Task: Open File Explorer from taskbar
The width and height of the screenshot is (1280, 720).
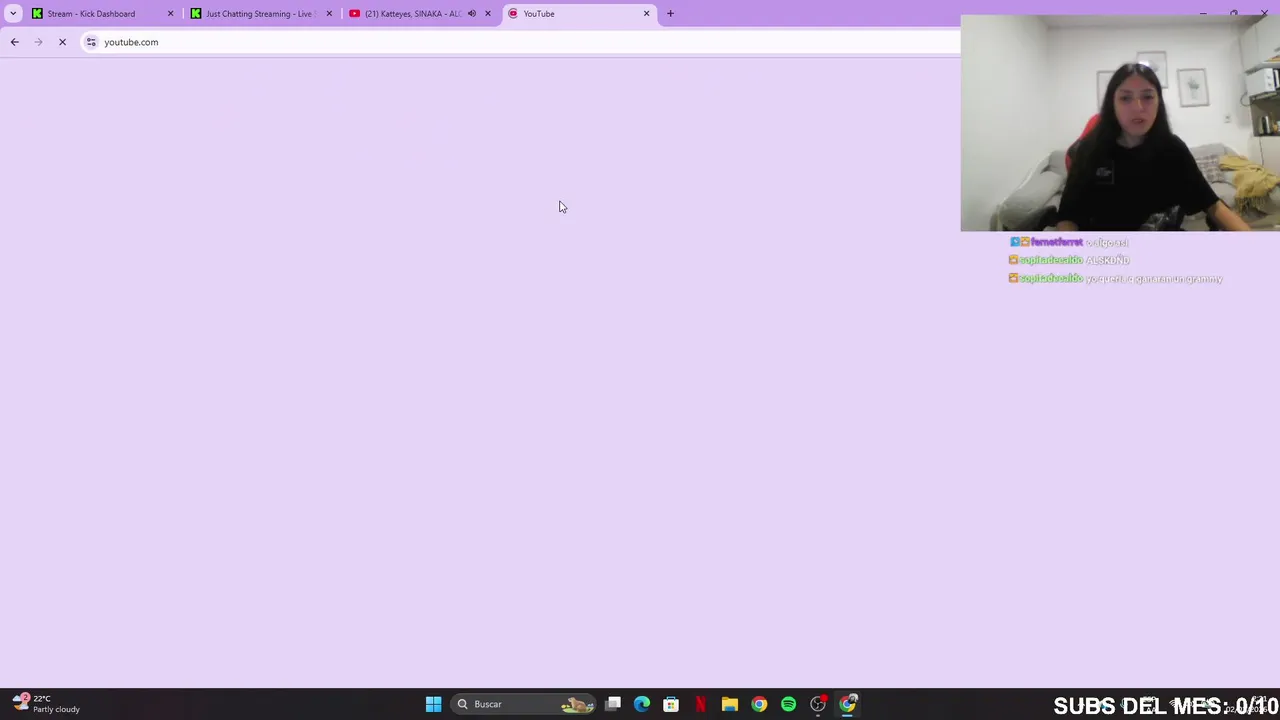Action: (x=730, y=704)
